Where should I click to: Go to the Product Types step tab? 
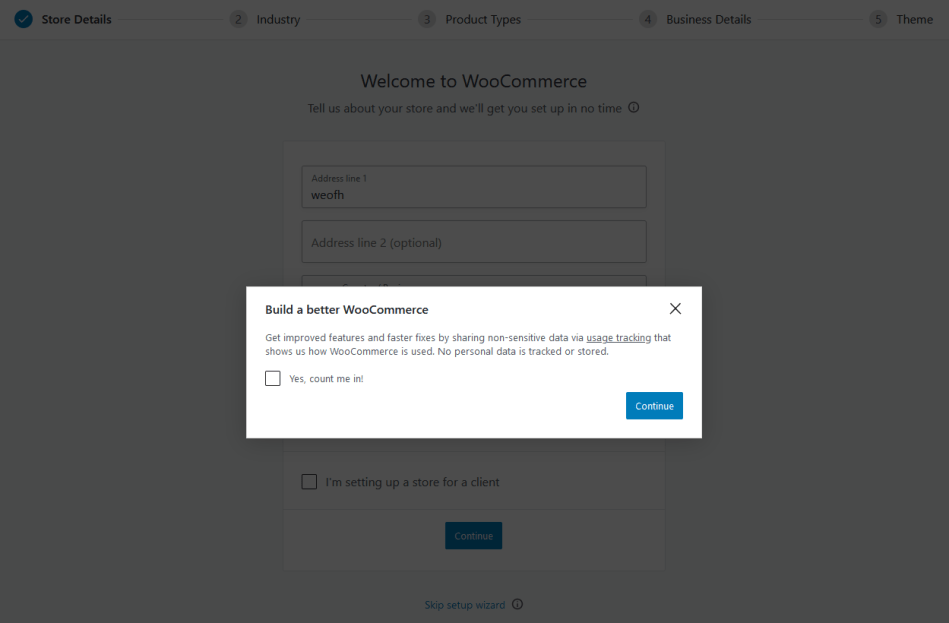click(x=483, y=19)
